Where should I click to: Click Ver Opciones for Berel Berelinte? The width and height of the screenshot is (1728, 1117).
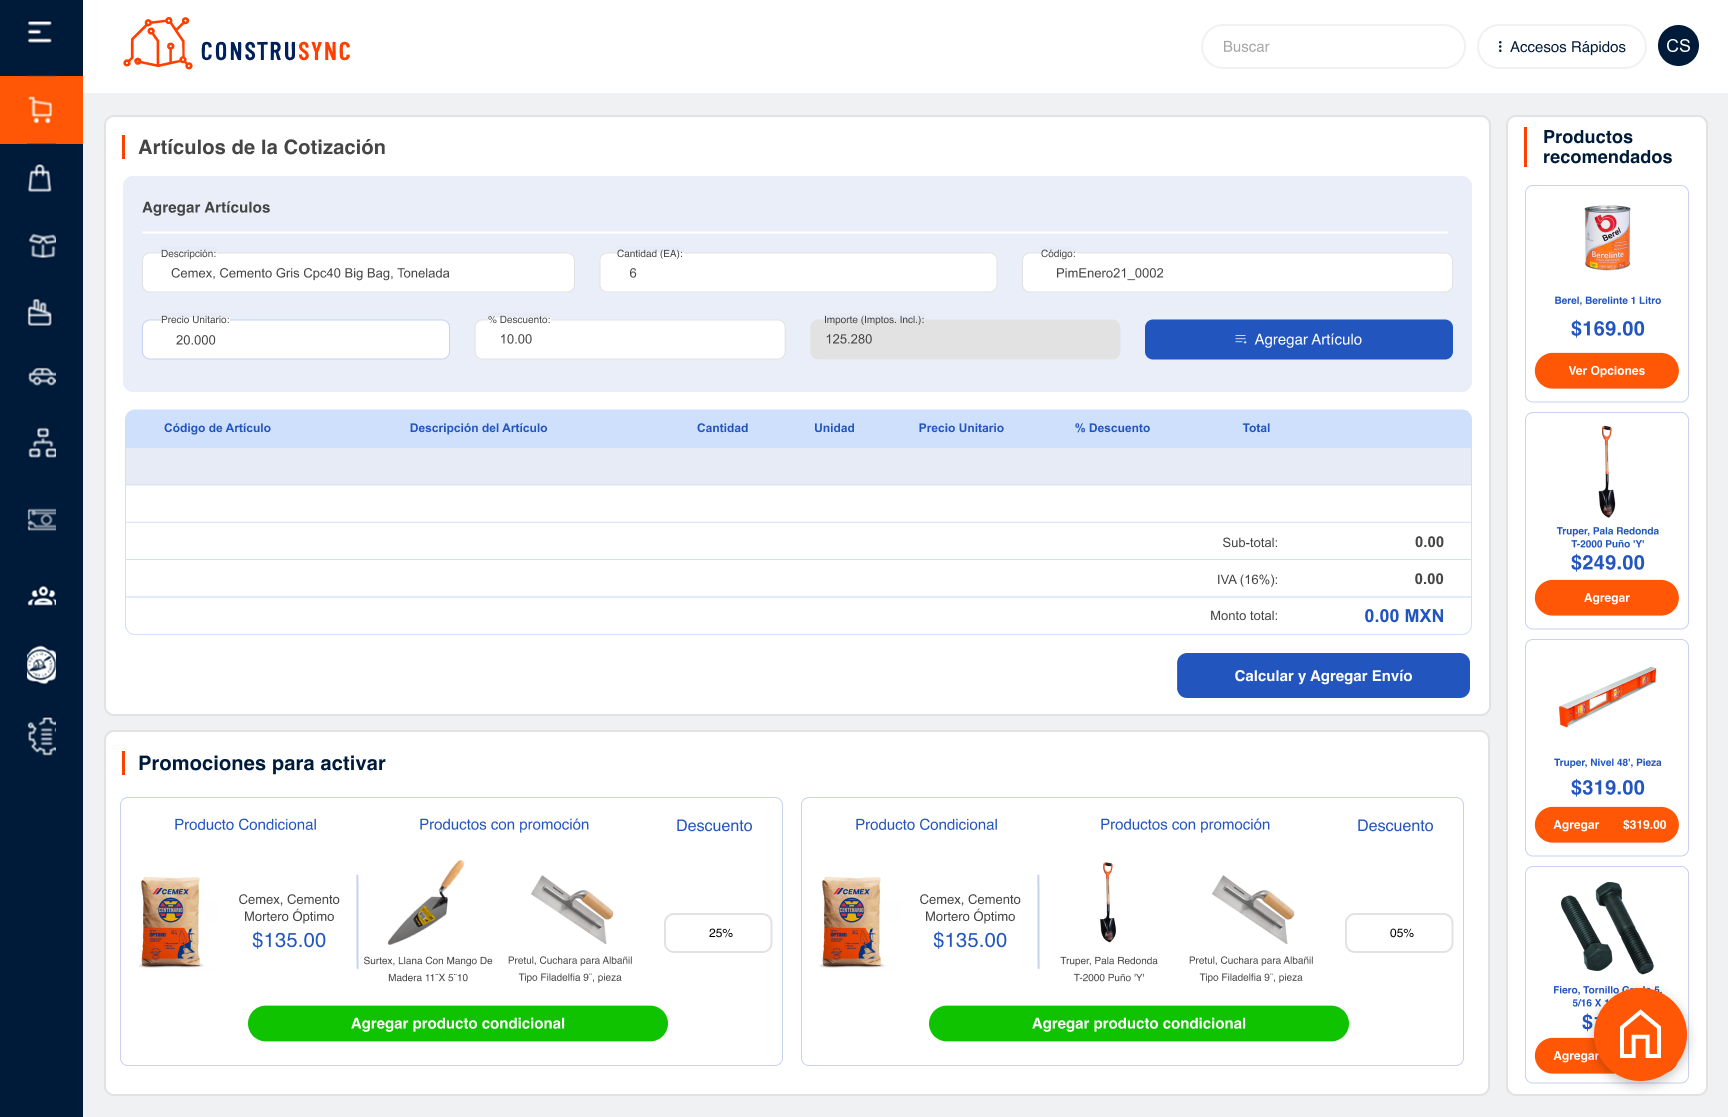[1606, 371]
